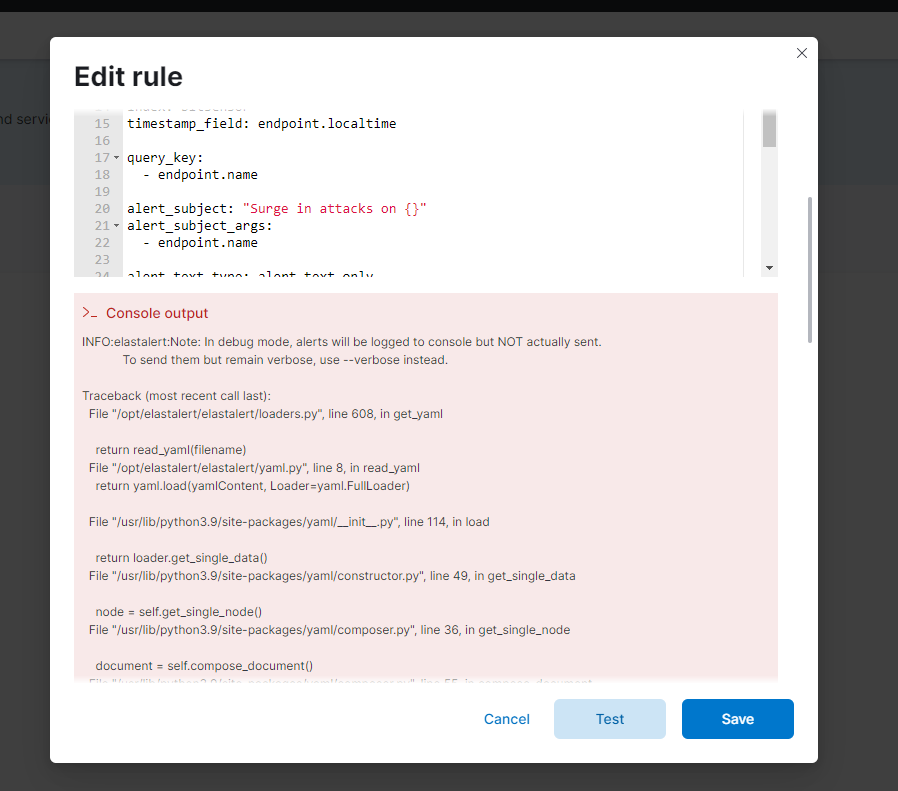Click 'return yaml.load(yamlContent, Loader=yaml.FullLoader)' line
This screenshot has width=898, height=791.
click(x=253, y=486)
